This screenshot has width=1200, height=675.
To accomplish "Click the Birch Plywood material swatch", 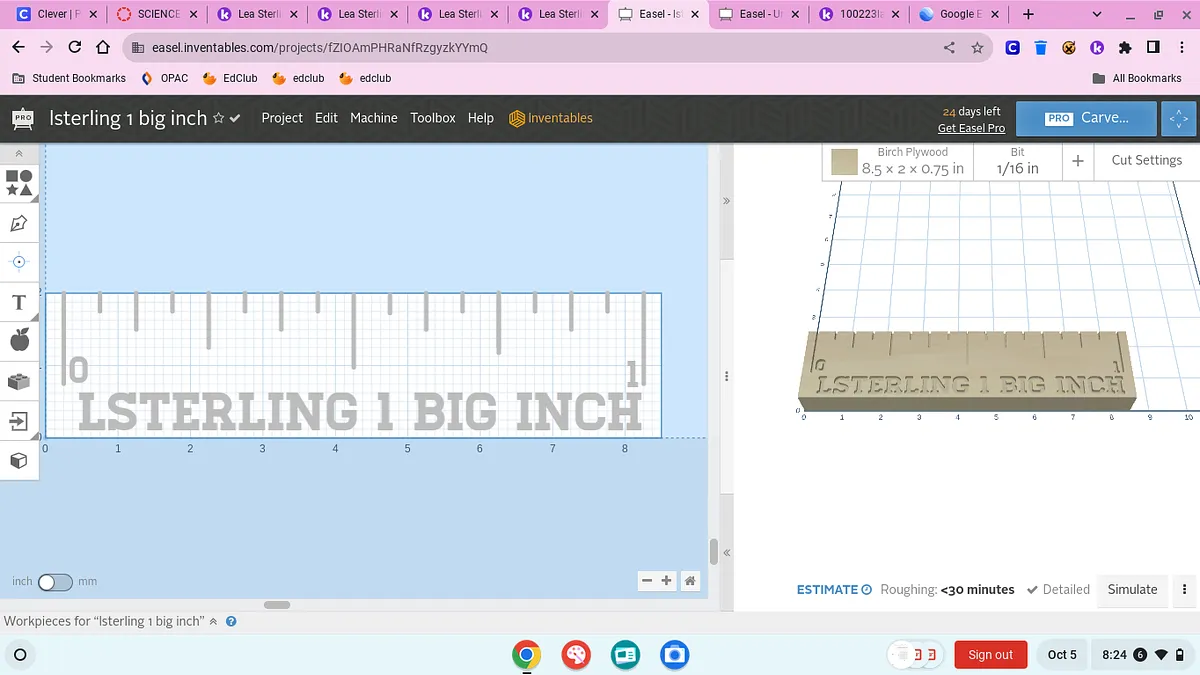I will click(x=845, y=161).
